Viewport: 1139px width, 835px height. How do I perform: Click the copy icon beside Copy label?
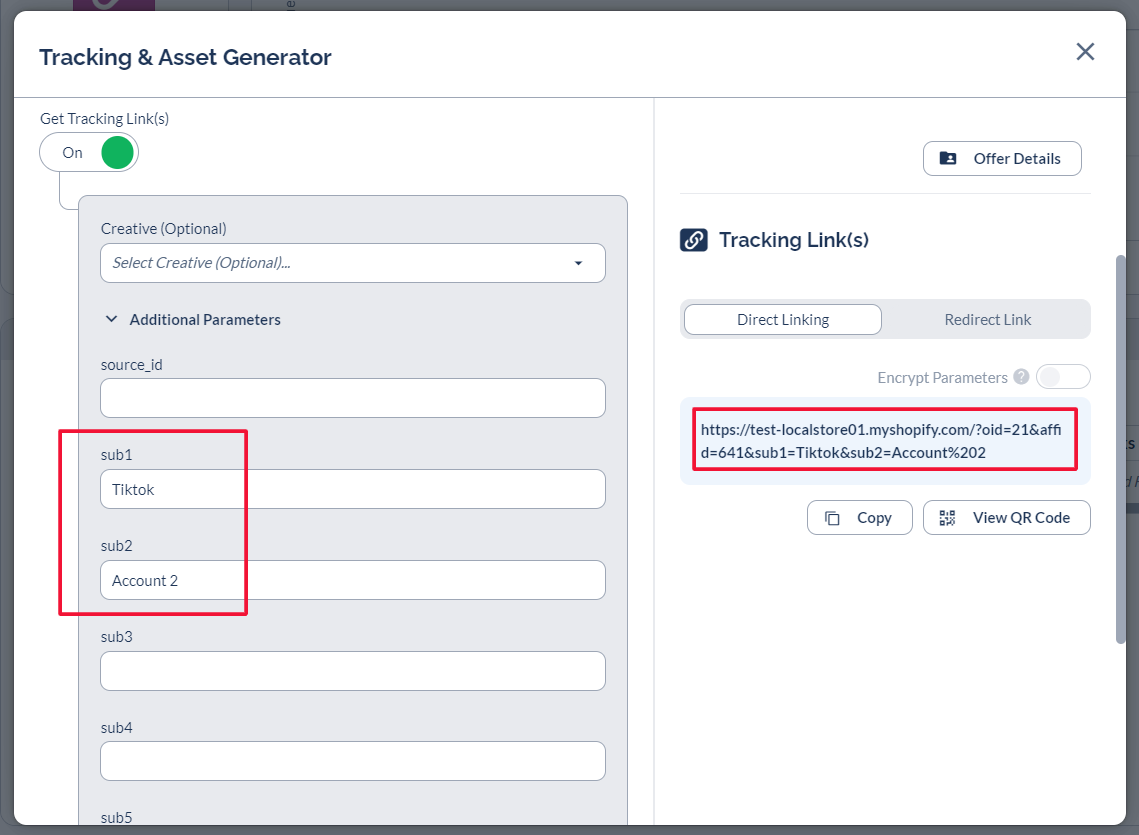[832, 518]
